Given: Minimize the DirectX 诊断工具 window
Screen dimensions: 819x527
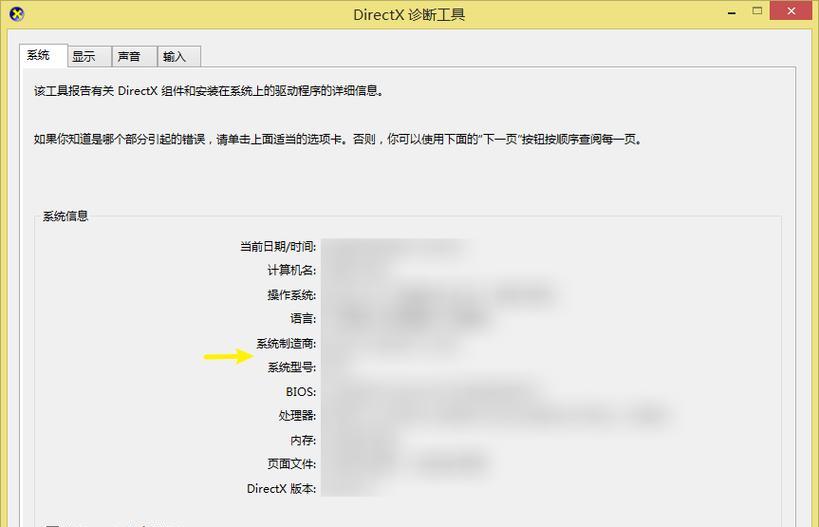Looking at the screenshot, I should click(x=732, y=11).
